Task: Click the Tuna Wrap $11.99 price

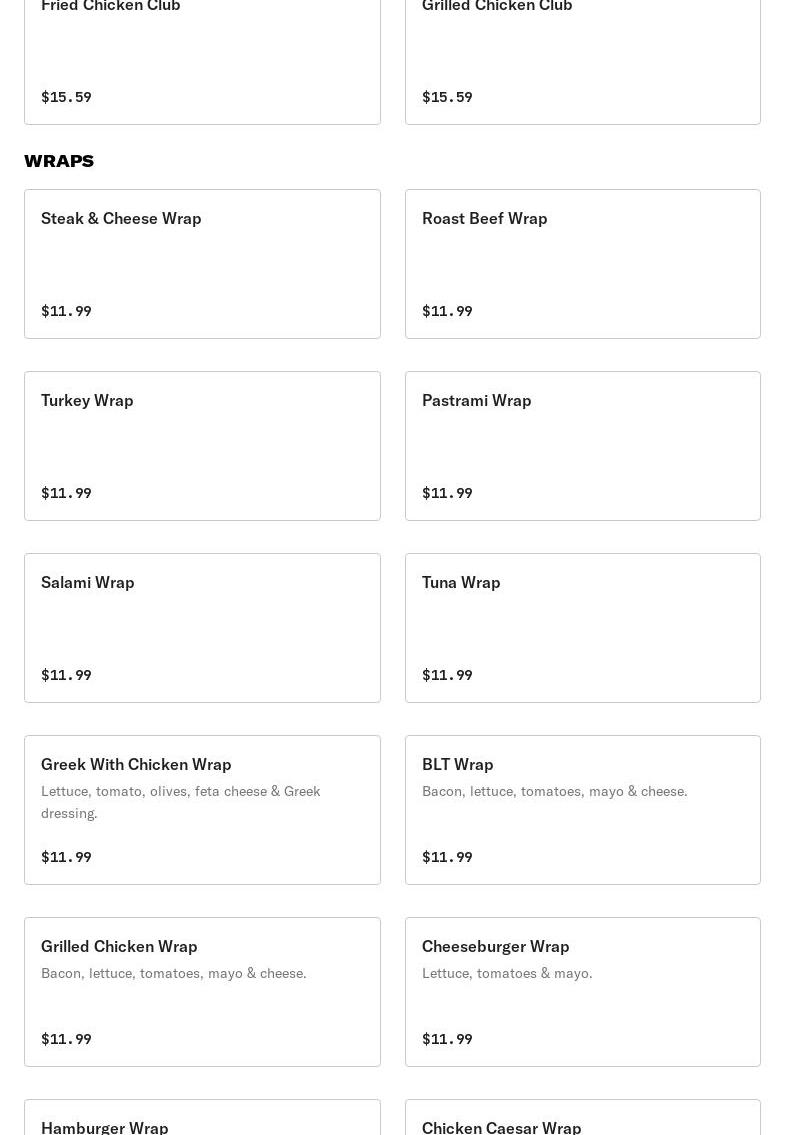Action: point(447,675)
